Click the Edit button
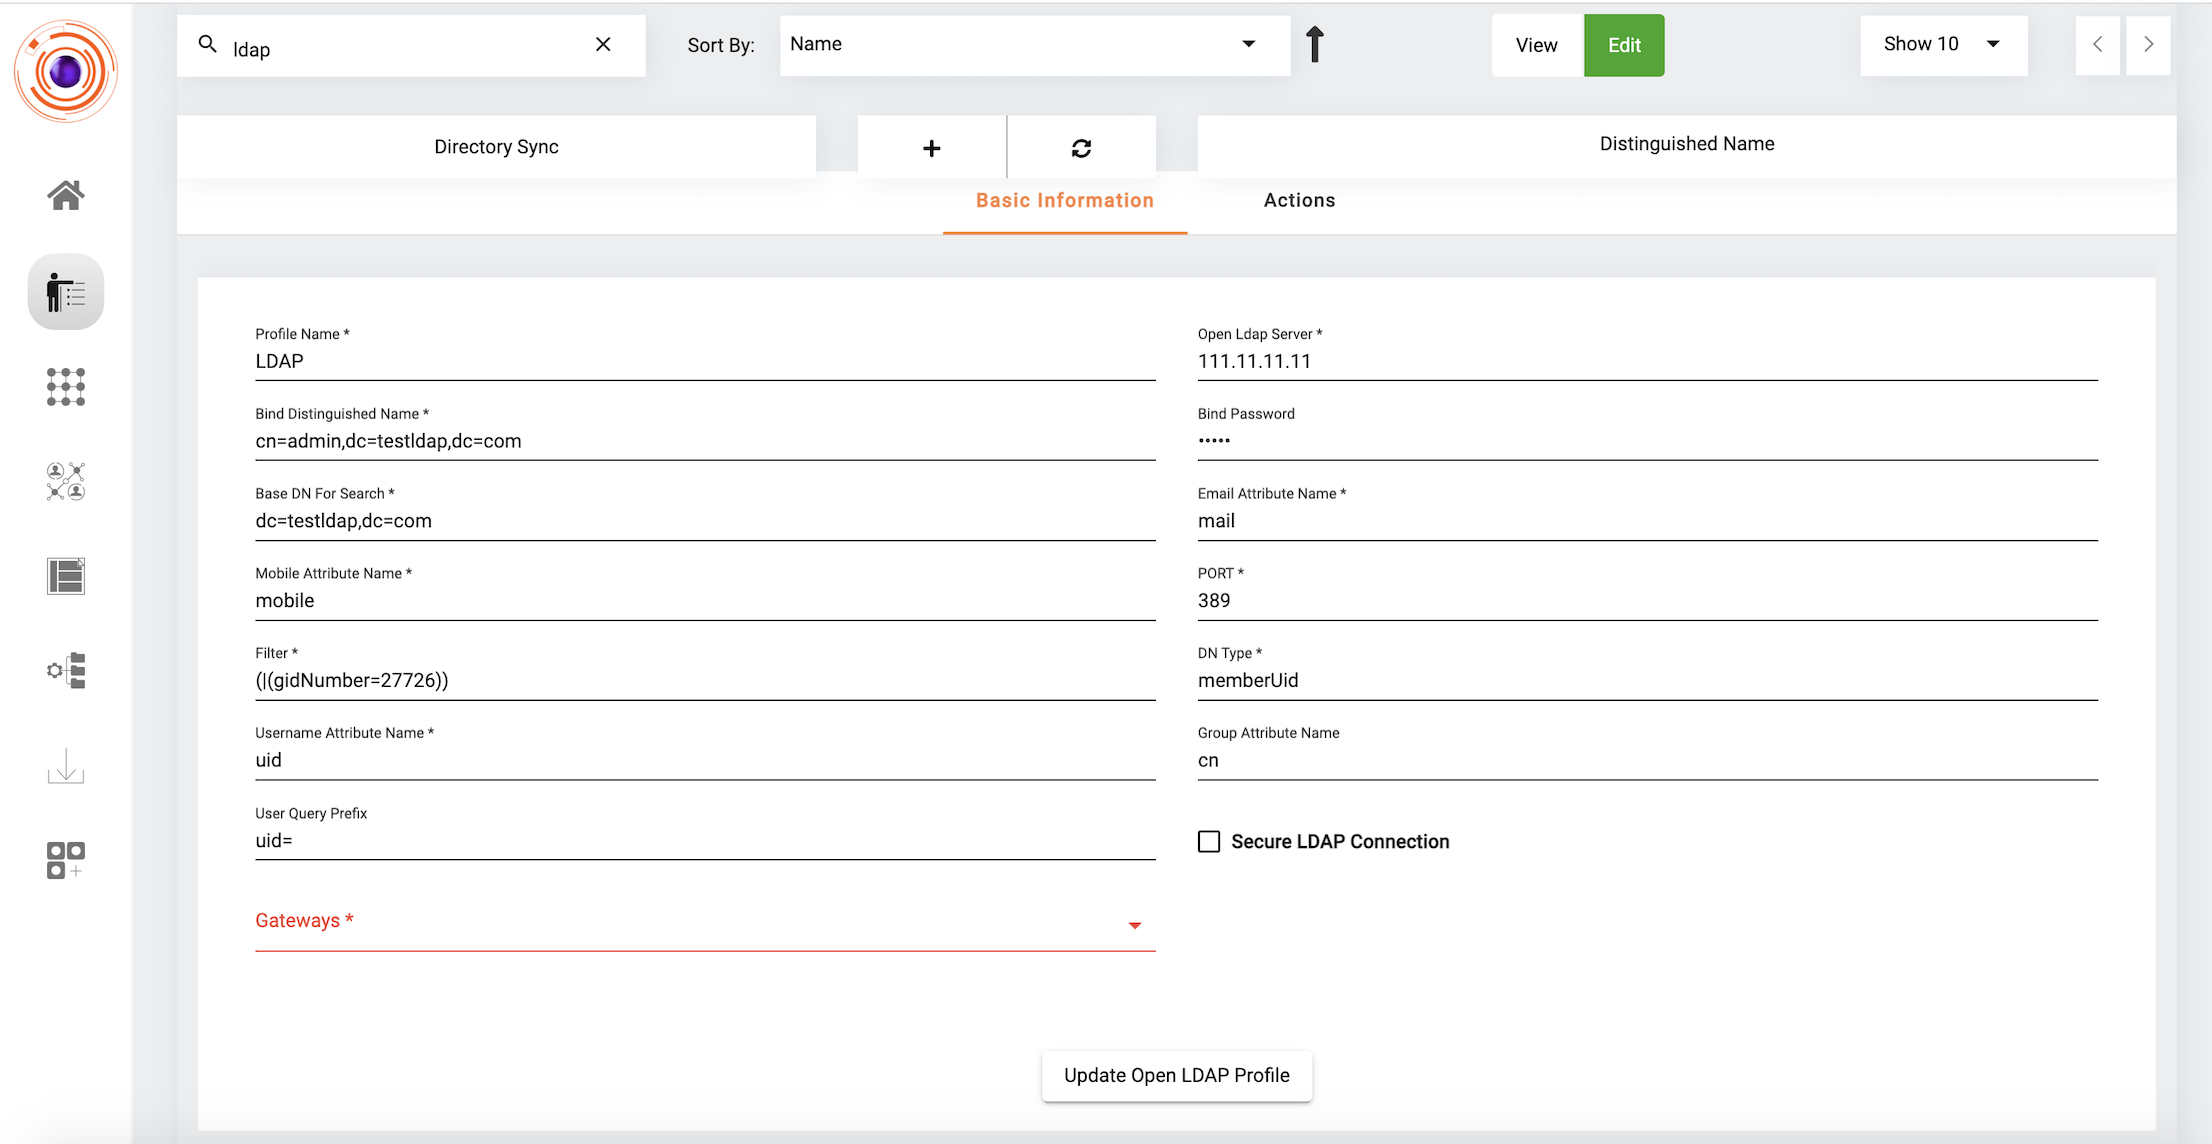Screen dimensions: 2212x1144 pos(1623,44)
